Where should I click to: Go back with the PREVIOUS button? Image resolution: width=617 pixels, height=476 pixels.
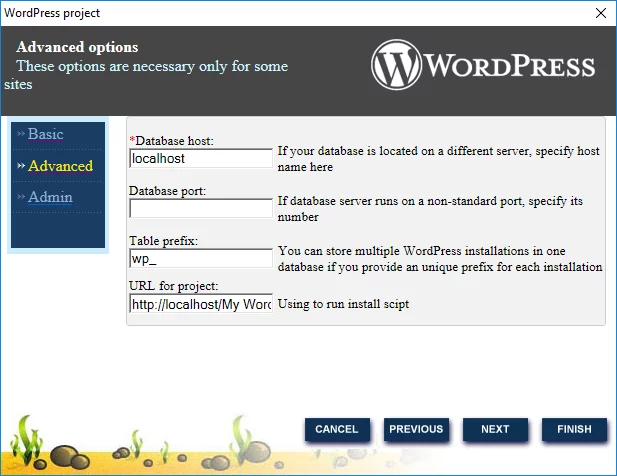point(416,429)
